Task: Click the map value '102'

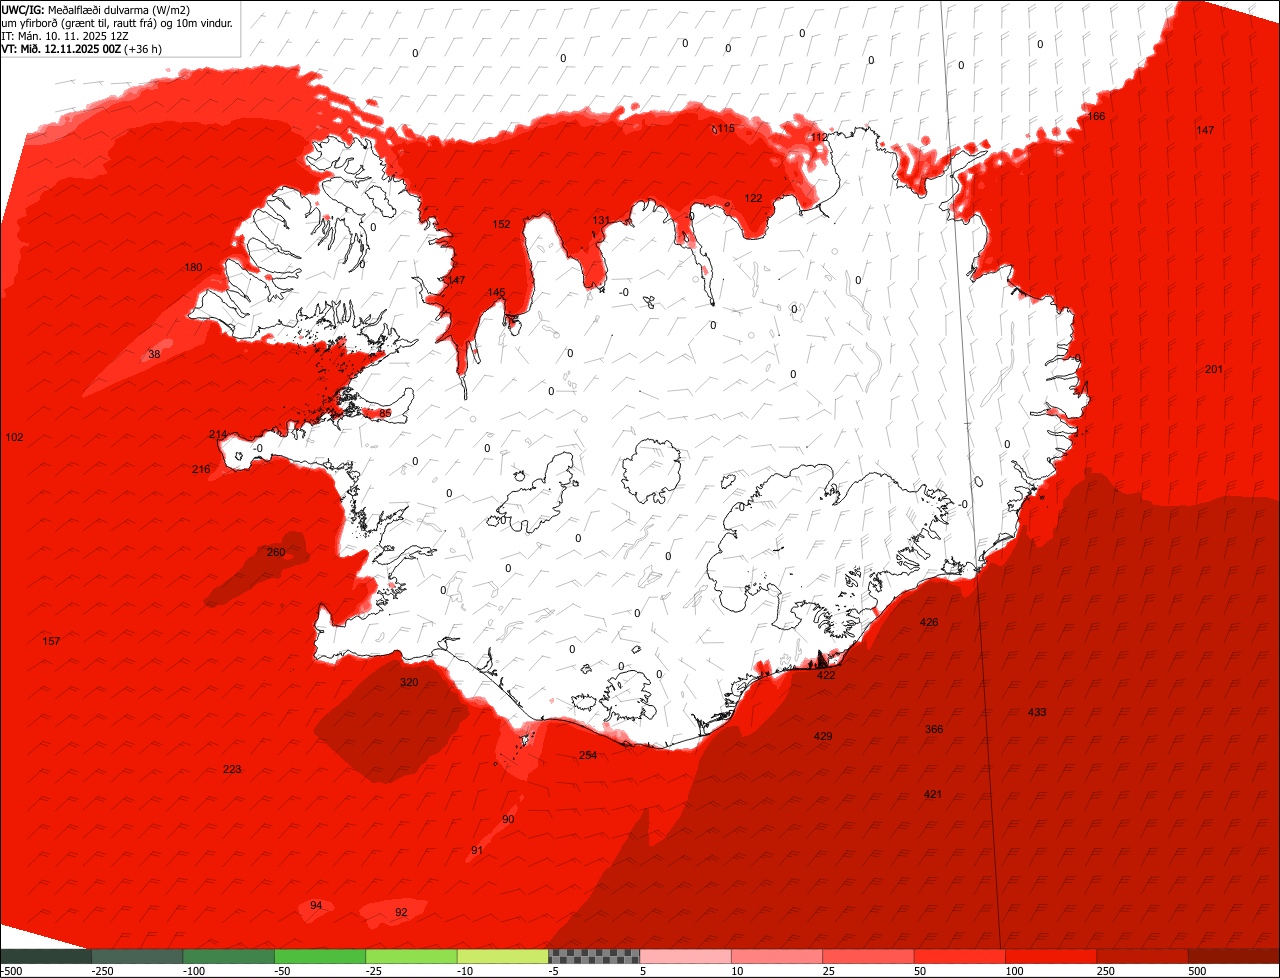Action: click(14, 437)
